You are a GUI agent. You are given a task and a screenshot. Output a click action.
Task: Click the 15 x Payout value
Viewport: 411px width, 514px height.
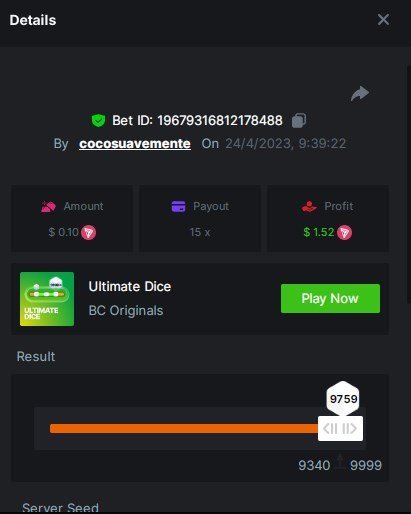pyautogui.click(x=200, y=232)
